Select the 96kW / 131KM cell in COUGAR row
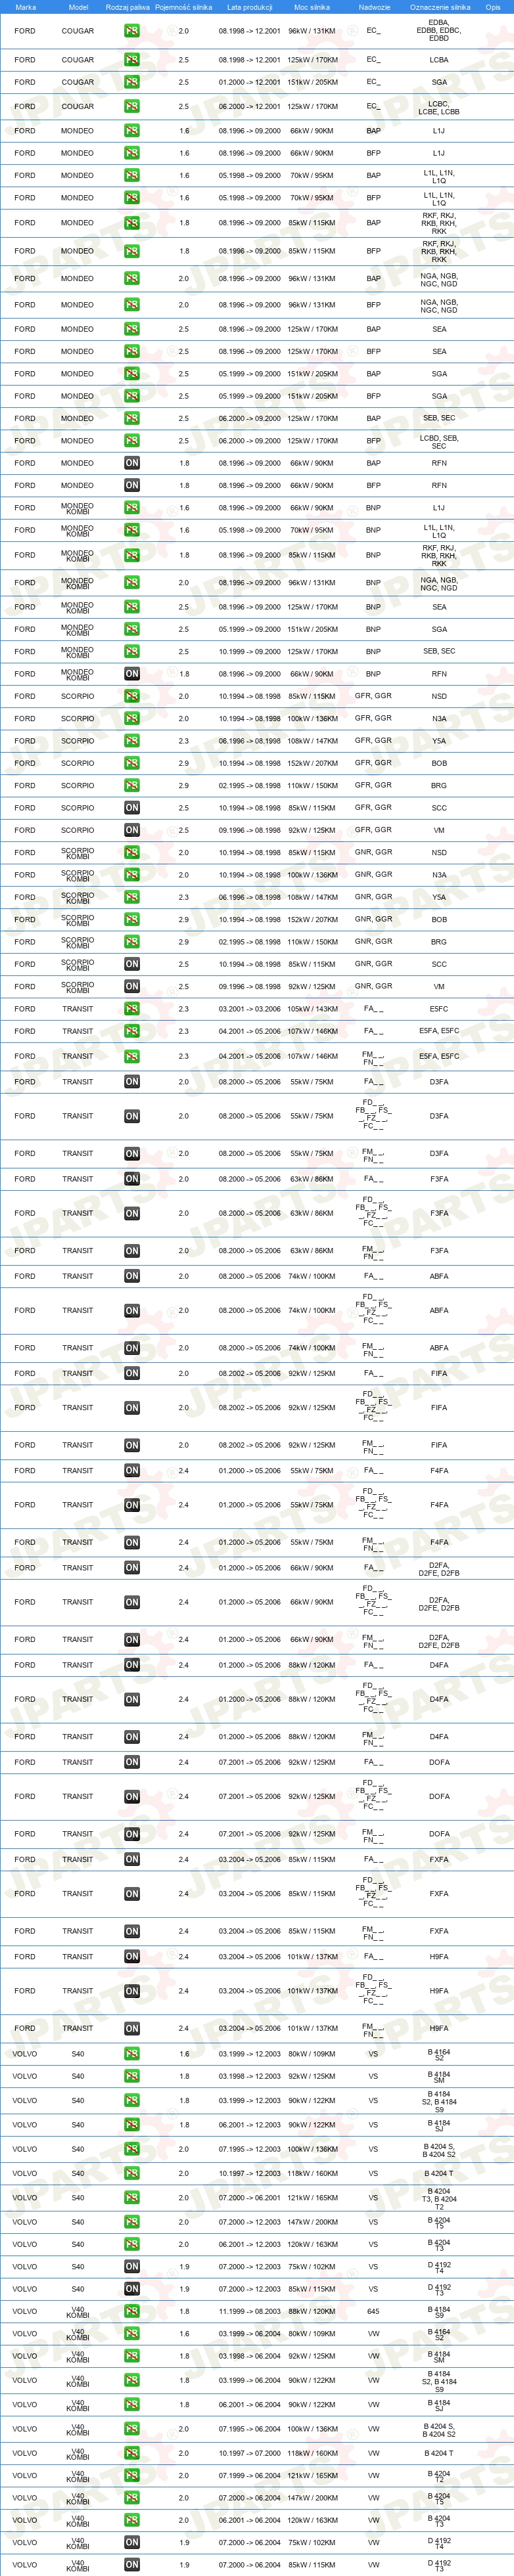The width and height of the screenshot is (514, 2576). 312,31
